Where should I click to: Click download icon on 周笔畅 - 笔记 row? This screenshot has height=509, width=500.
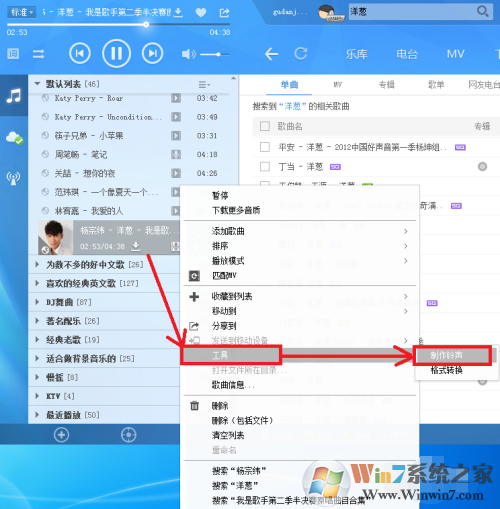[176, 154]
